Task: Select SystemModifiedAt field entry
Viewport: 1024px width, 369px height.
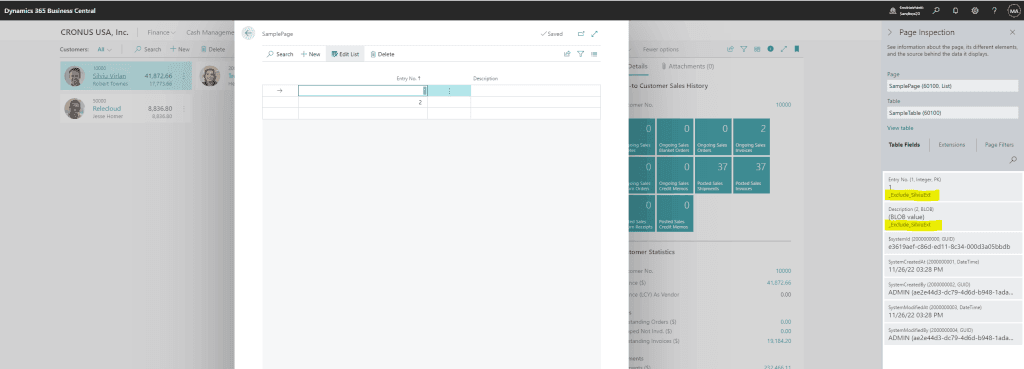Action: (952, 311)
